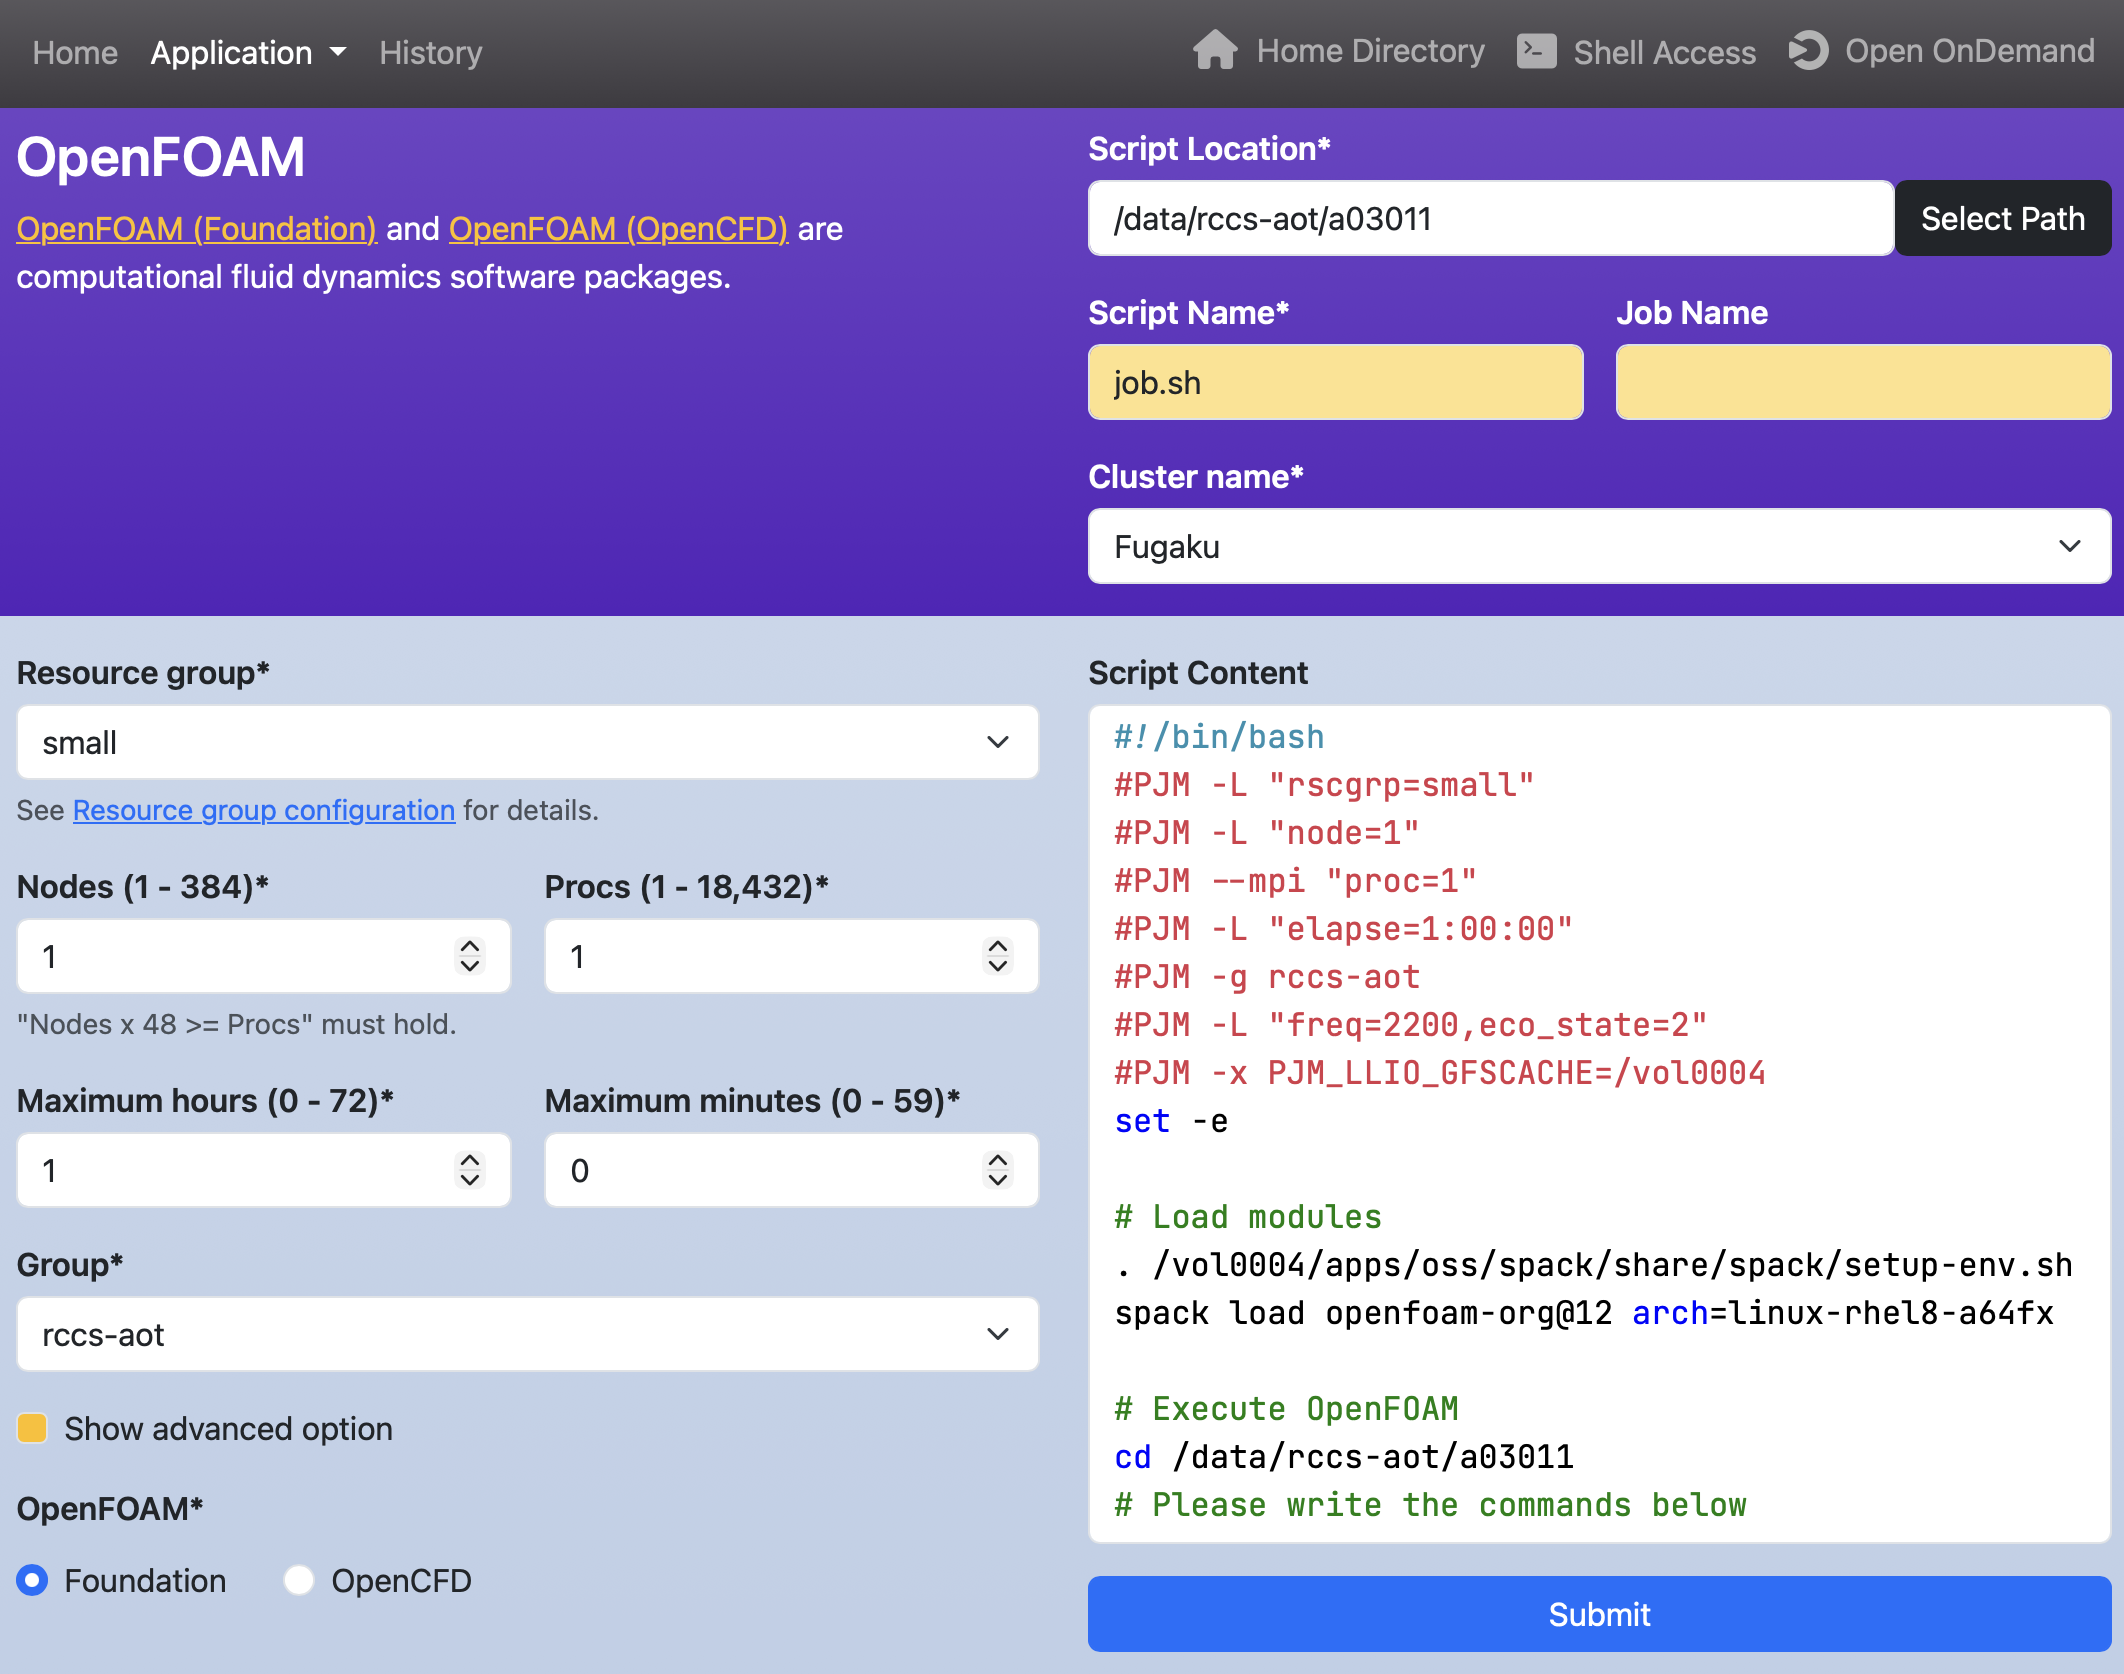
Task: Click inside the Nodes number field
Action: (x=264, y=956)
